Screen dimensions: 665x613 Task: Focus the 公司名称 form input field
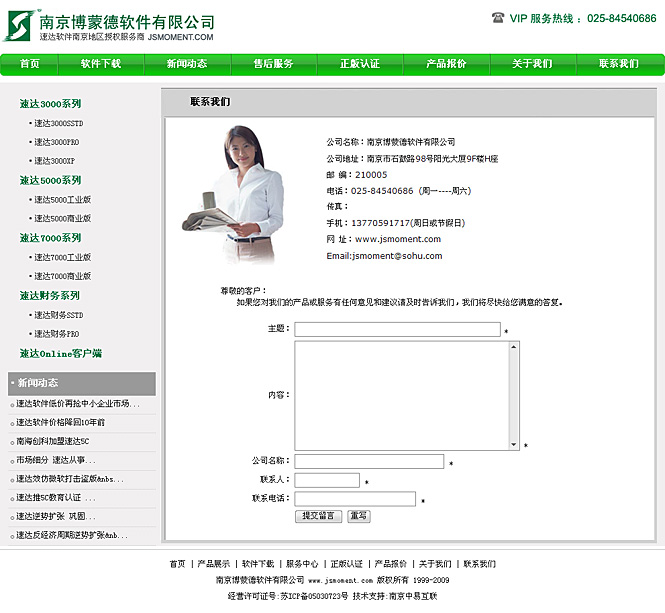coord(369,462)
